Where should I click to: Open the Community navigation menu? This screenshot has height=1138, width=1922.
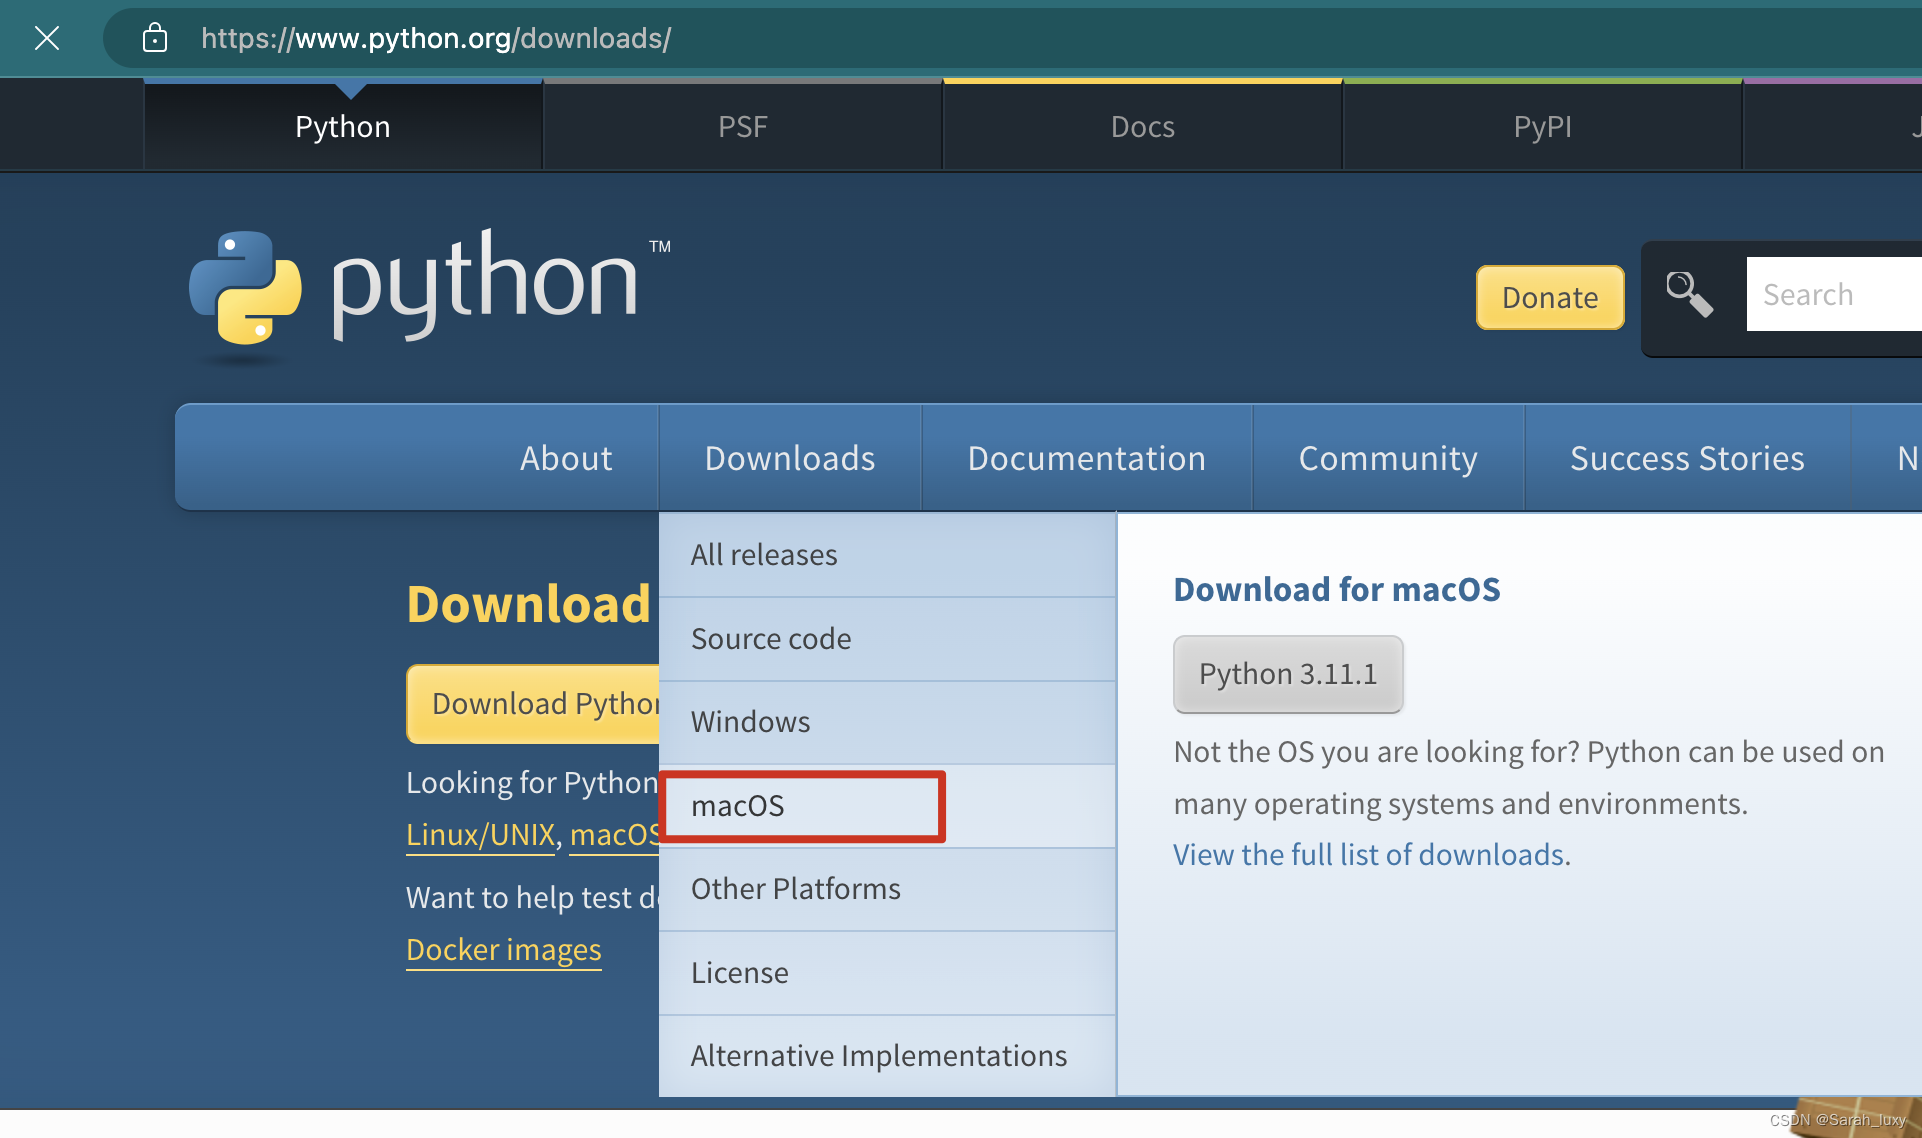point(1388,458)
